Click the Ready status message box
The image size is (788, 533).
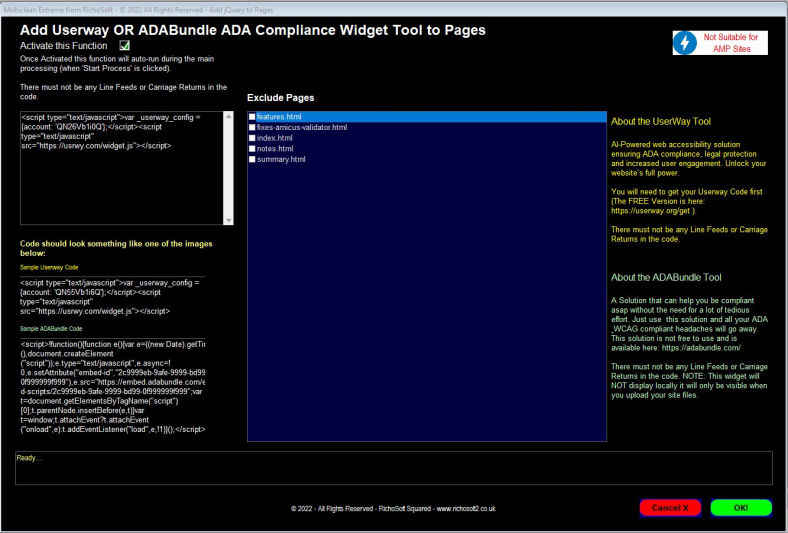[x=393, y=468]
